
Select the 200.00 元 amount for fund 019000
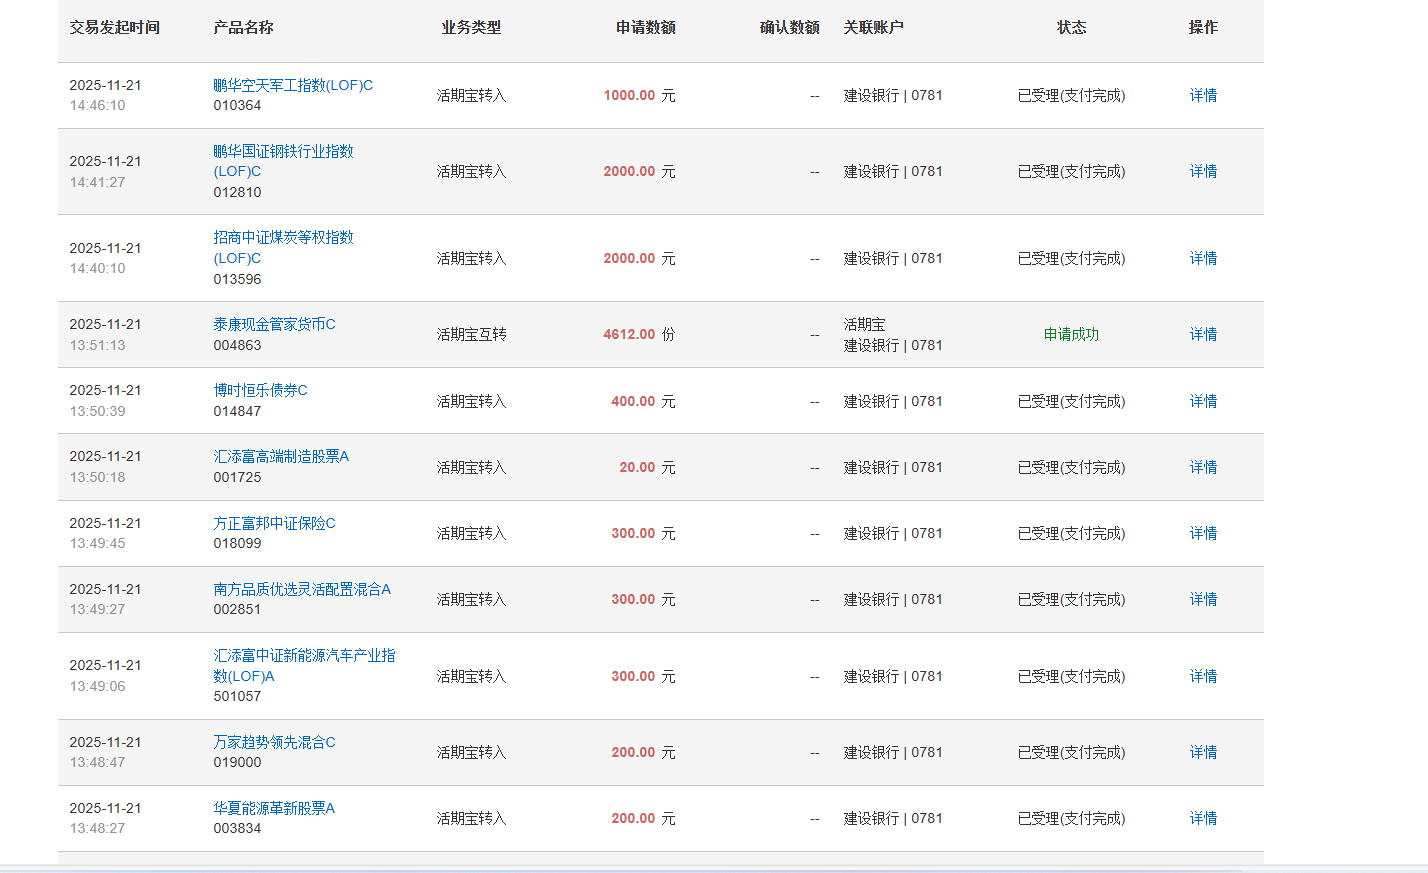coord(643,752)
